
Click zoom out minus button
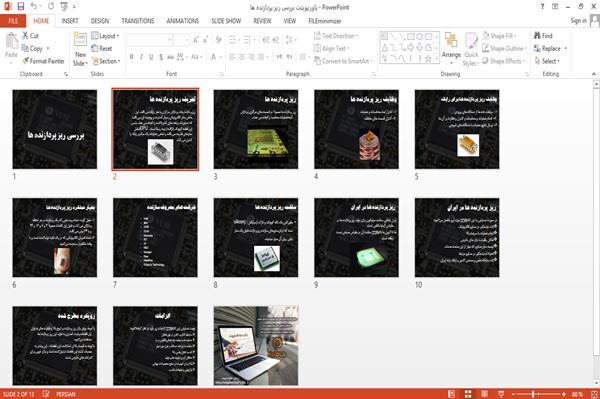tap(514, 394)
